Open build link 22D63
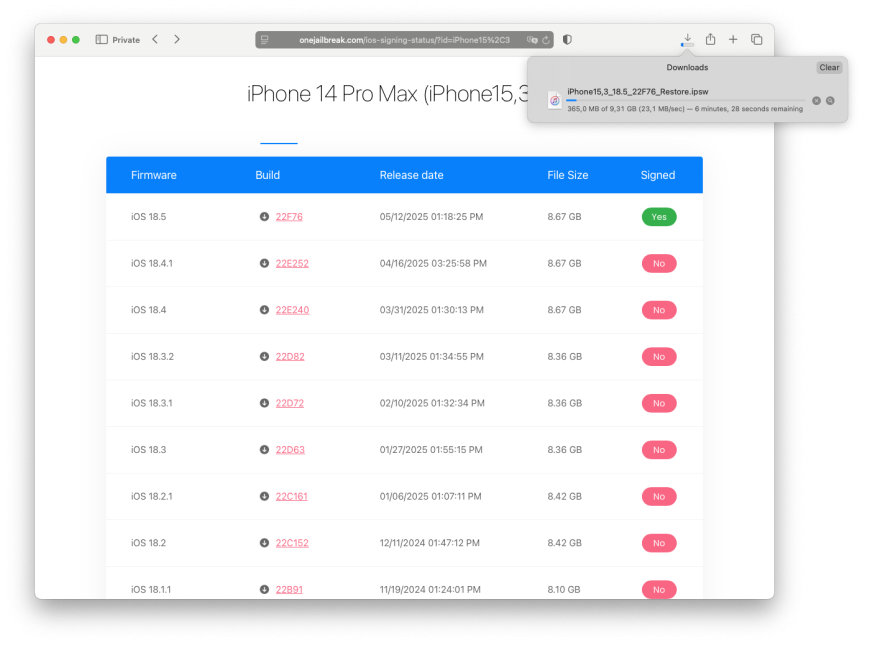 point(290,450)
